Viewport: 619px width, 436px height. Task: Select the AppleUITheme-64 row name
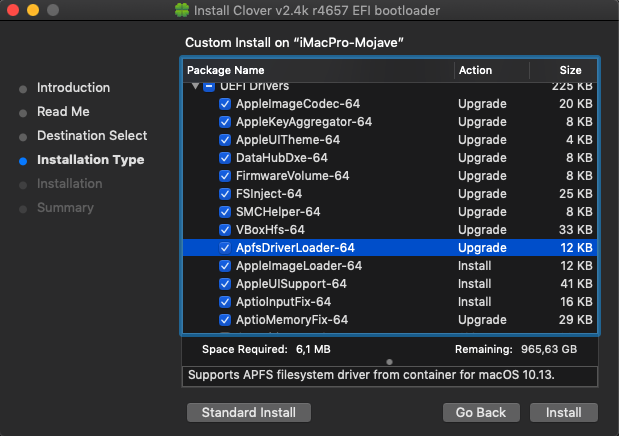288,140
